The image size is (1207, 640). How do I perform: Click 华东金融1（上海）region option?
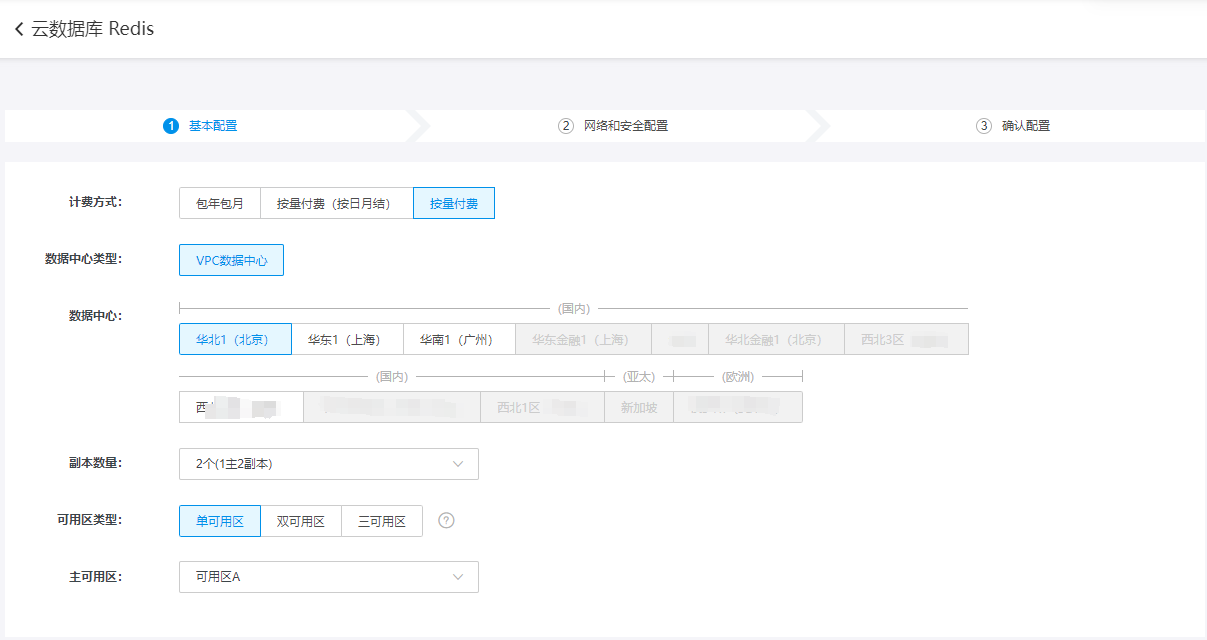pyautogui.click(x=583, y=339)
